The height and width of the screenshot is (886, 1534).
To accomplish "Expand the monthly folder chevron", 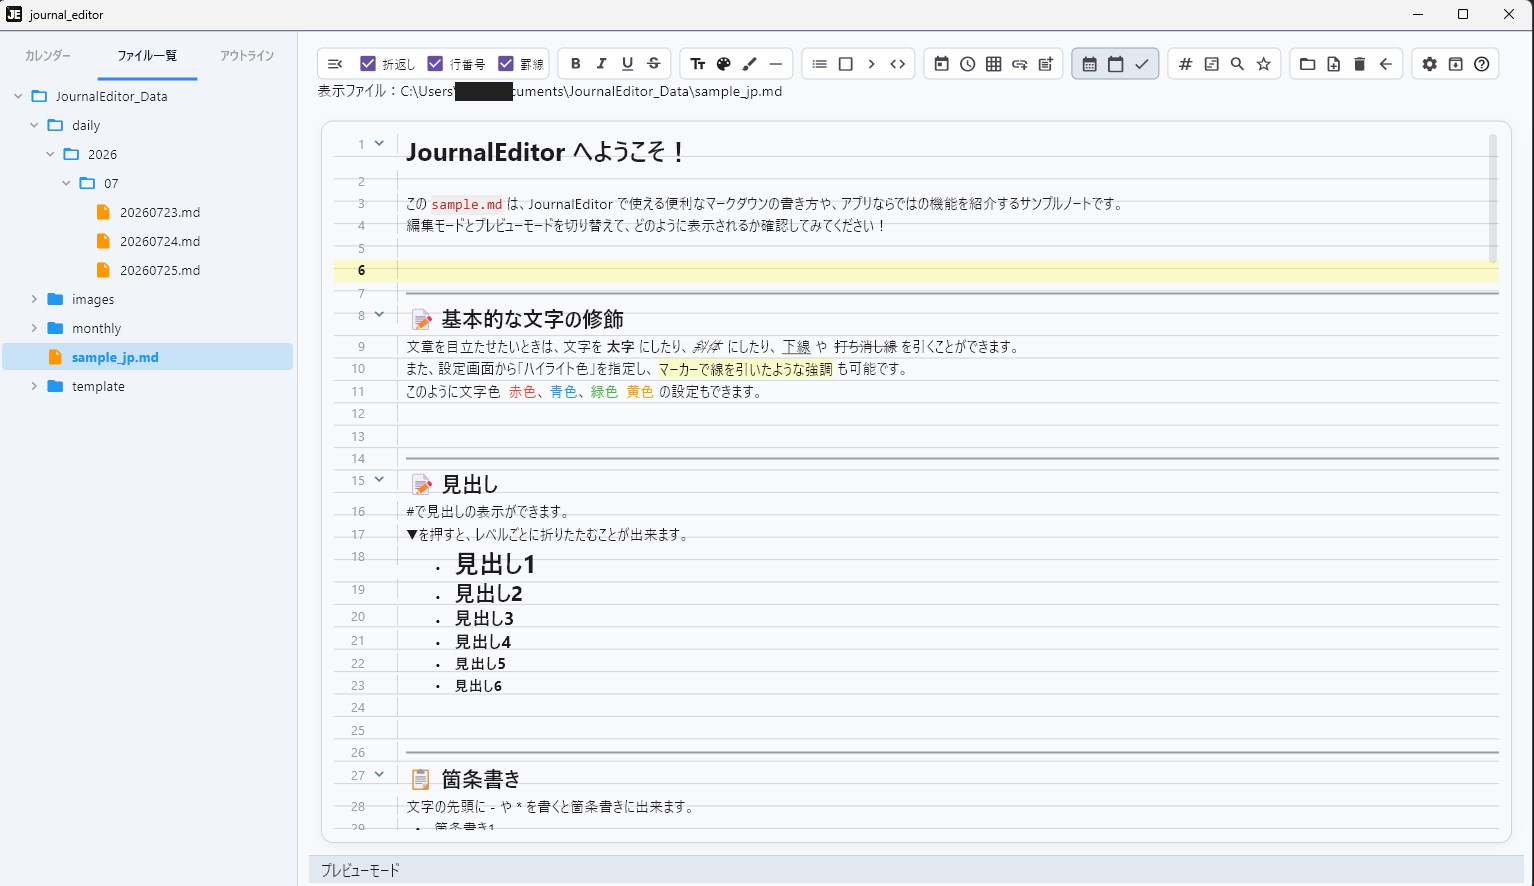I will tap(34, 329).
